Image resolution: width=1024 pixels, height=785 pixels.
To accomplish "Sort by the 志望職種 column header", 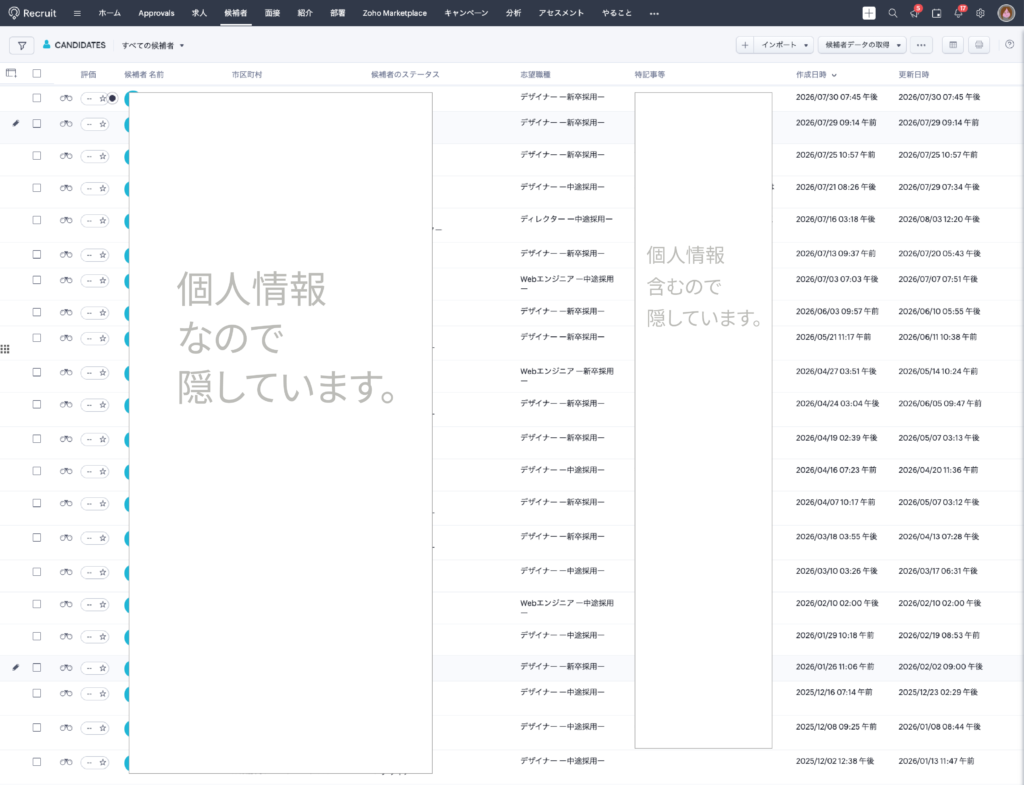I will 535,74.
